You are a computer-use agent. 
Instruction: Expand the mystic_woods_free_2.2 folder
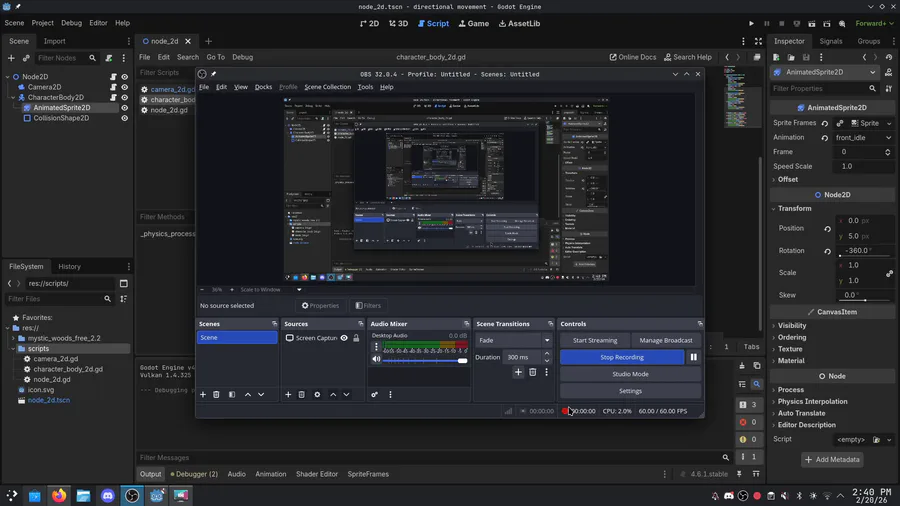pyautogui.click(x=13, y=338)
